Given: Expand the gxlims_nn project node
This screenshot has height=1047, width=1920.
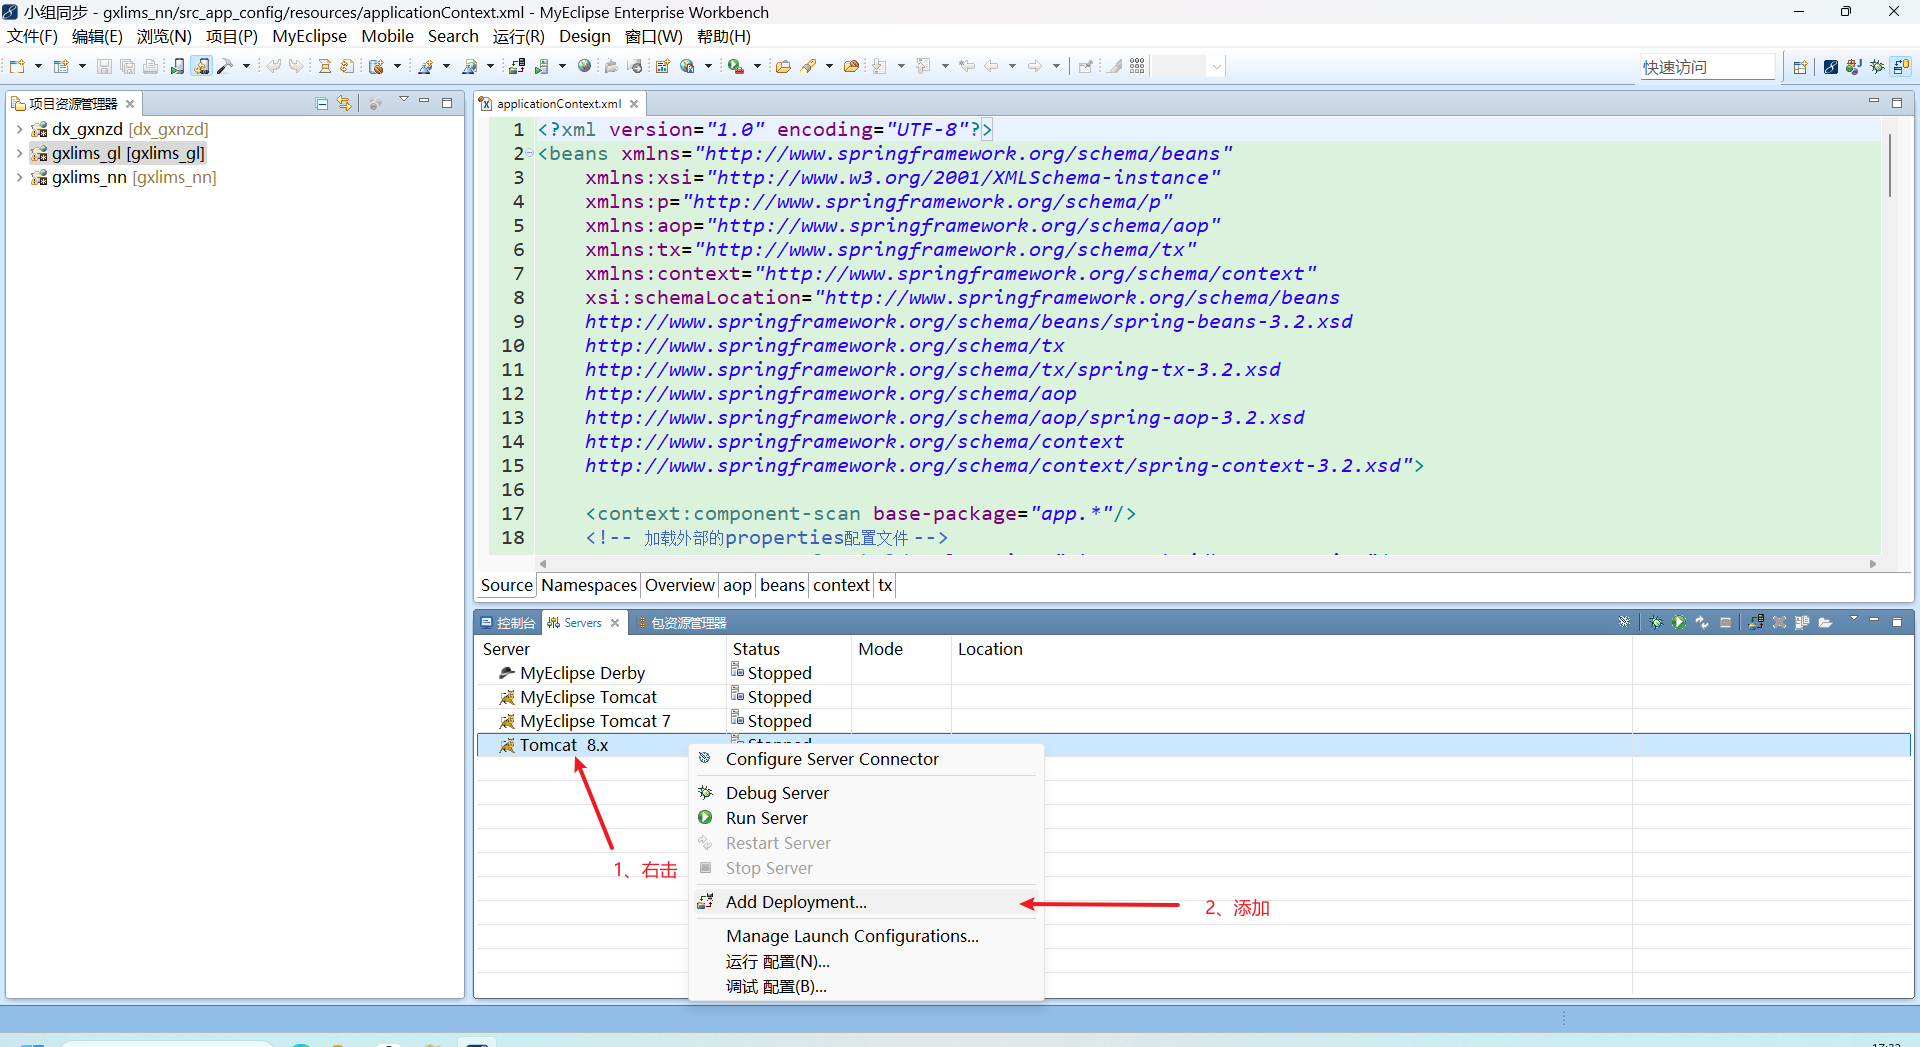Looking at the screenshot, I should 19,177.
